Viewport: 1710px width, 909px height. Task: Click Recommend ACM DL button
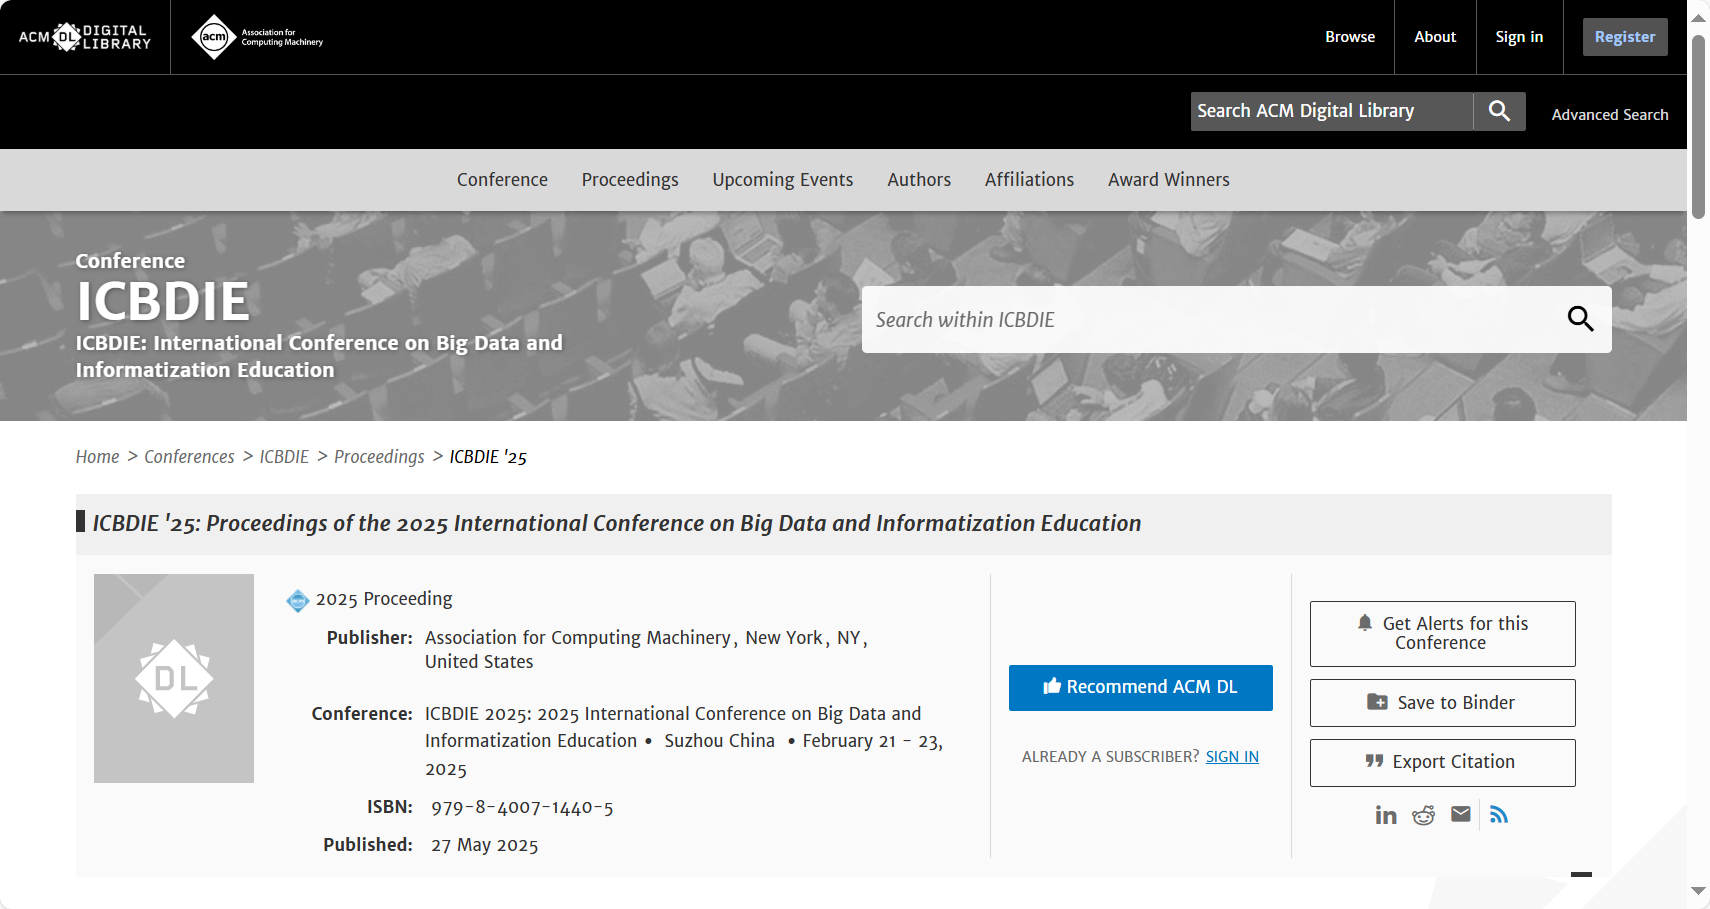(1141, 688)
